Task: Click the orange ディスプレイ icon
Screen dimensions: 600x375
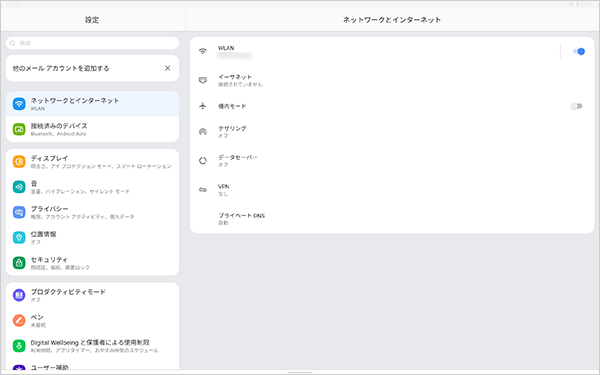Action: point(19,161)
